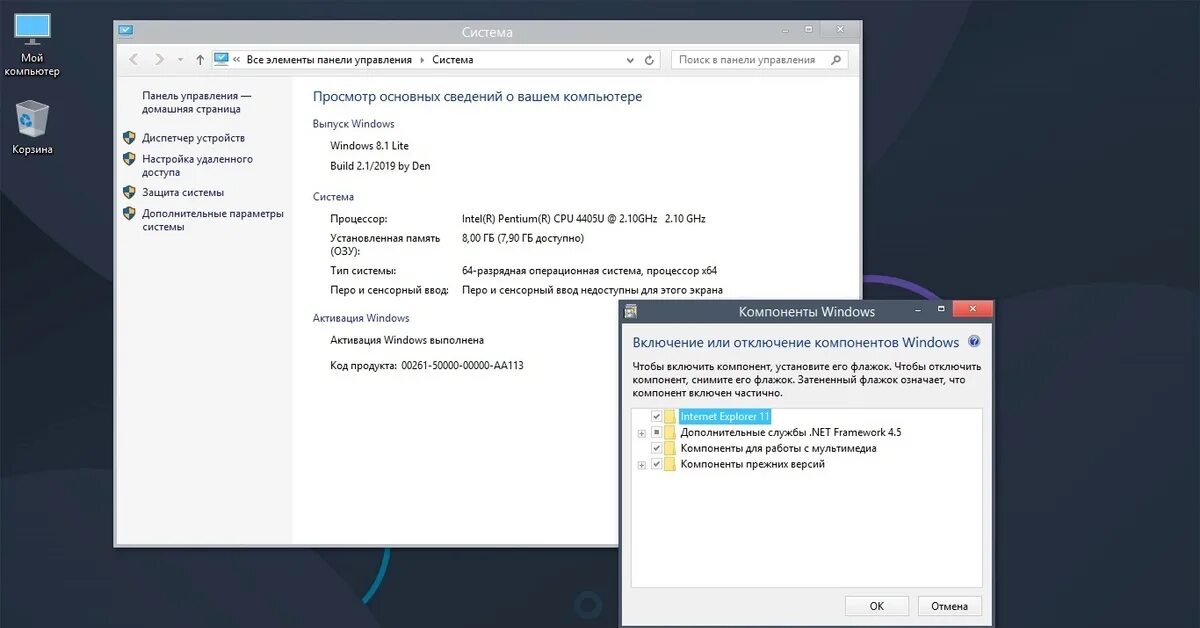Select the Компоненты прежних версий row
The height and width of the screenshot is (628, 1200).
point(752,464)
